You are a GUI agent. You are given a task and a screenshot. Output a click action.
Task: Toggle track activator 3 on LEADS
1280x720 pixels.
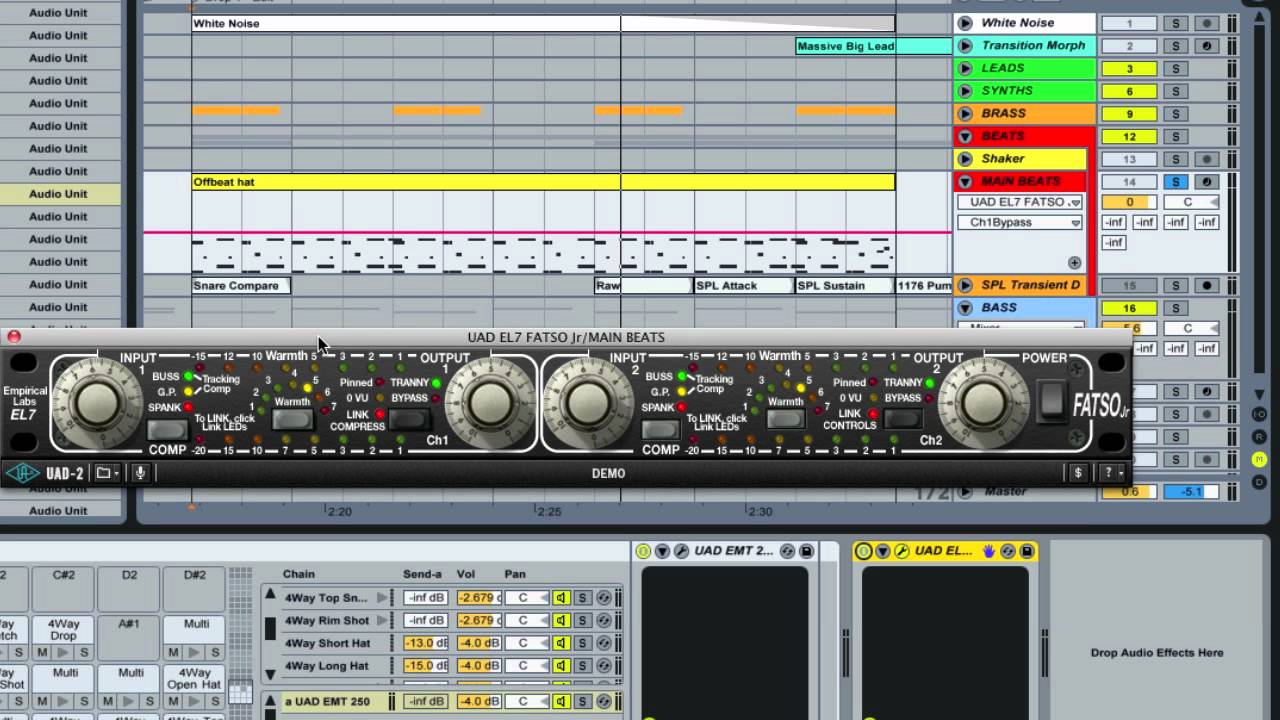(1129, 69)
